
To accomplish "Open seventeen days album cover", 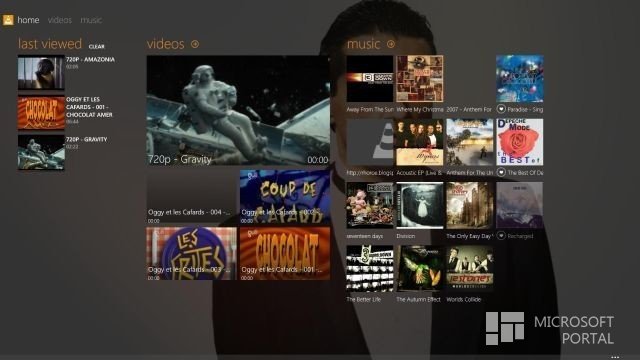I will tap(370, 205).
